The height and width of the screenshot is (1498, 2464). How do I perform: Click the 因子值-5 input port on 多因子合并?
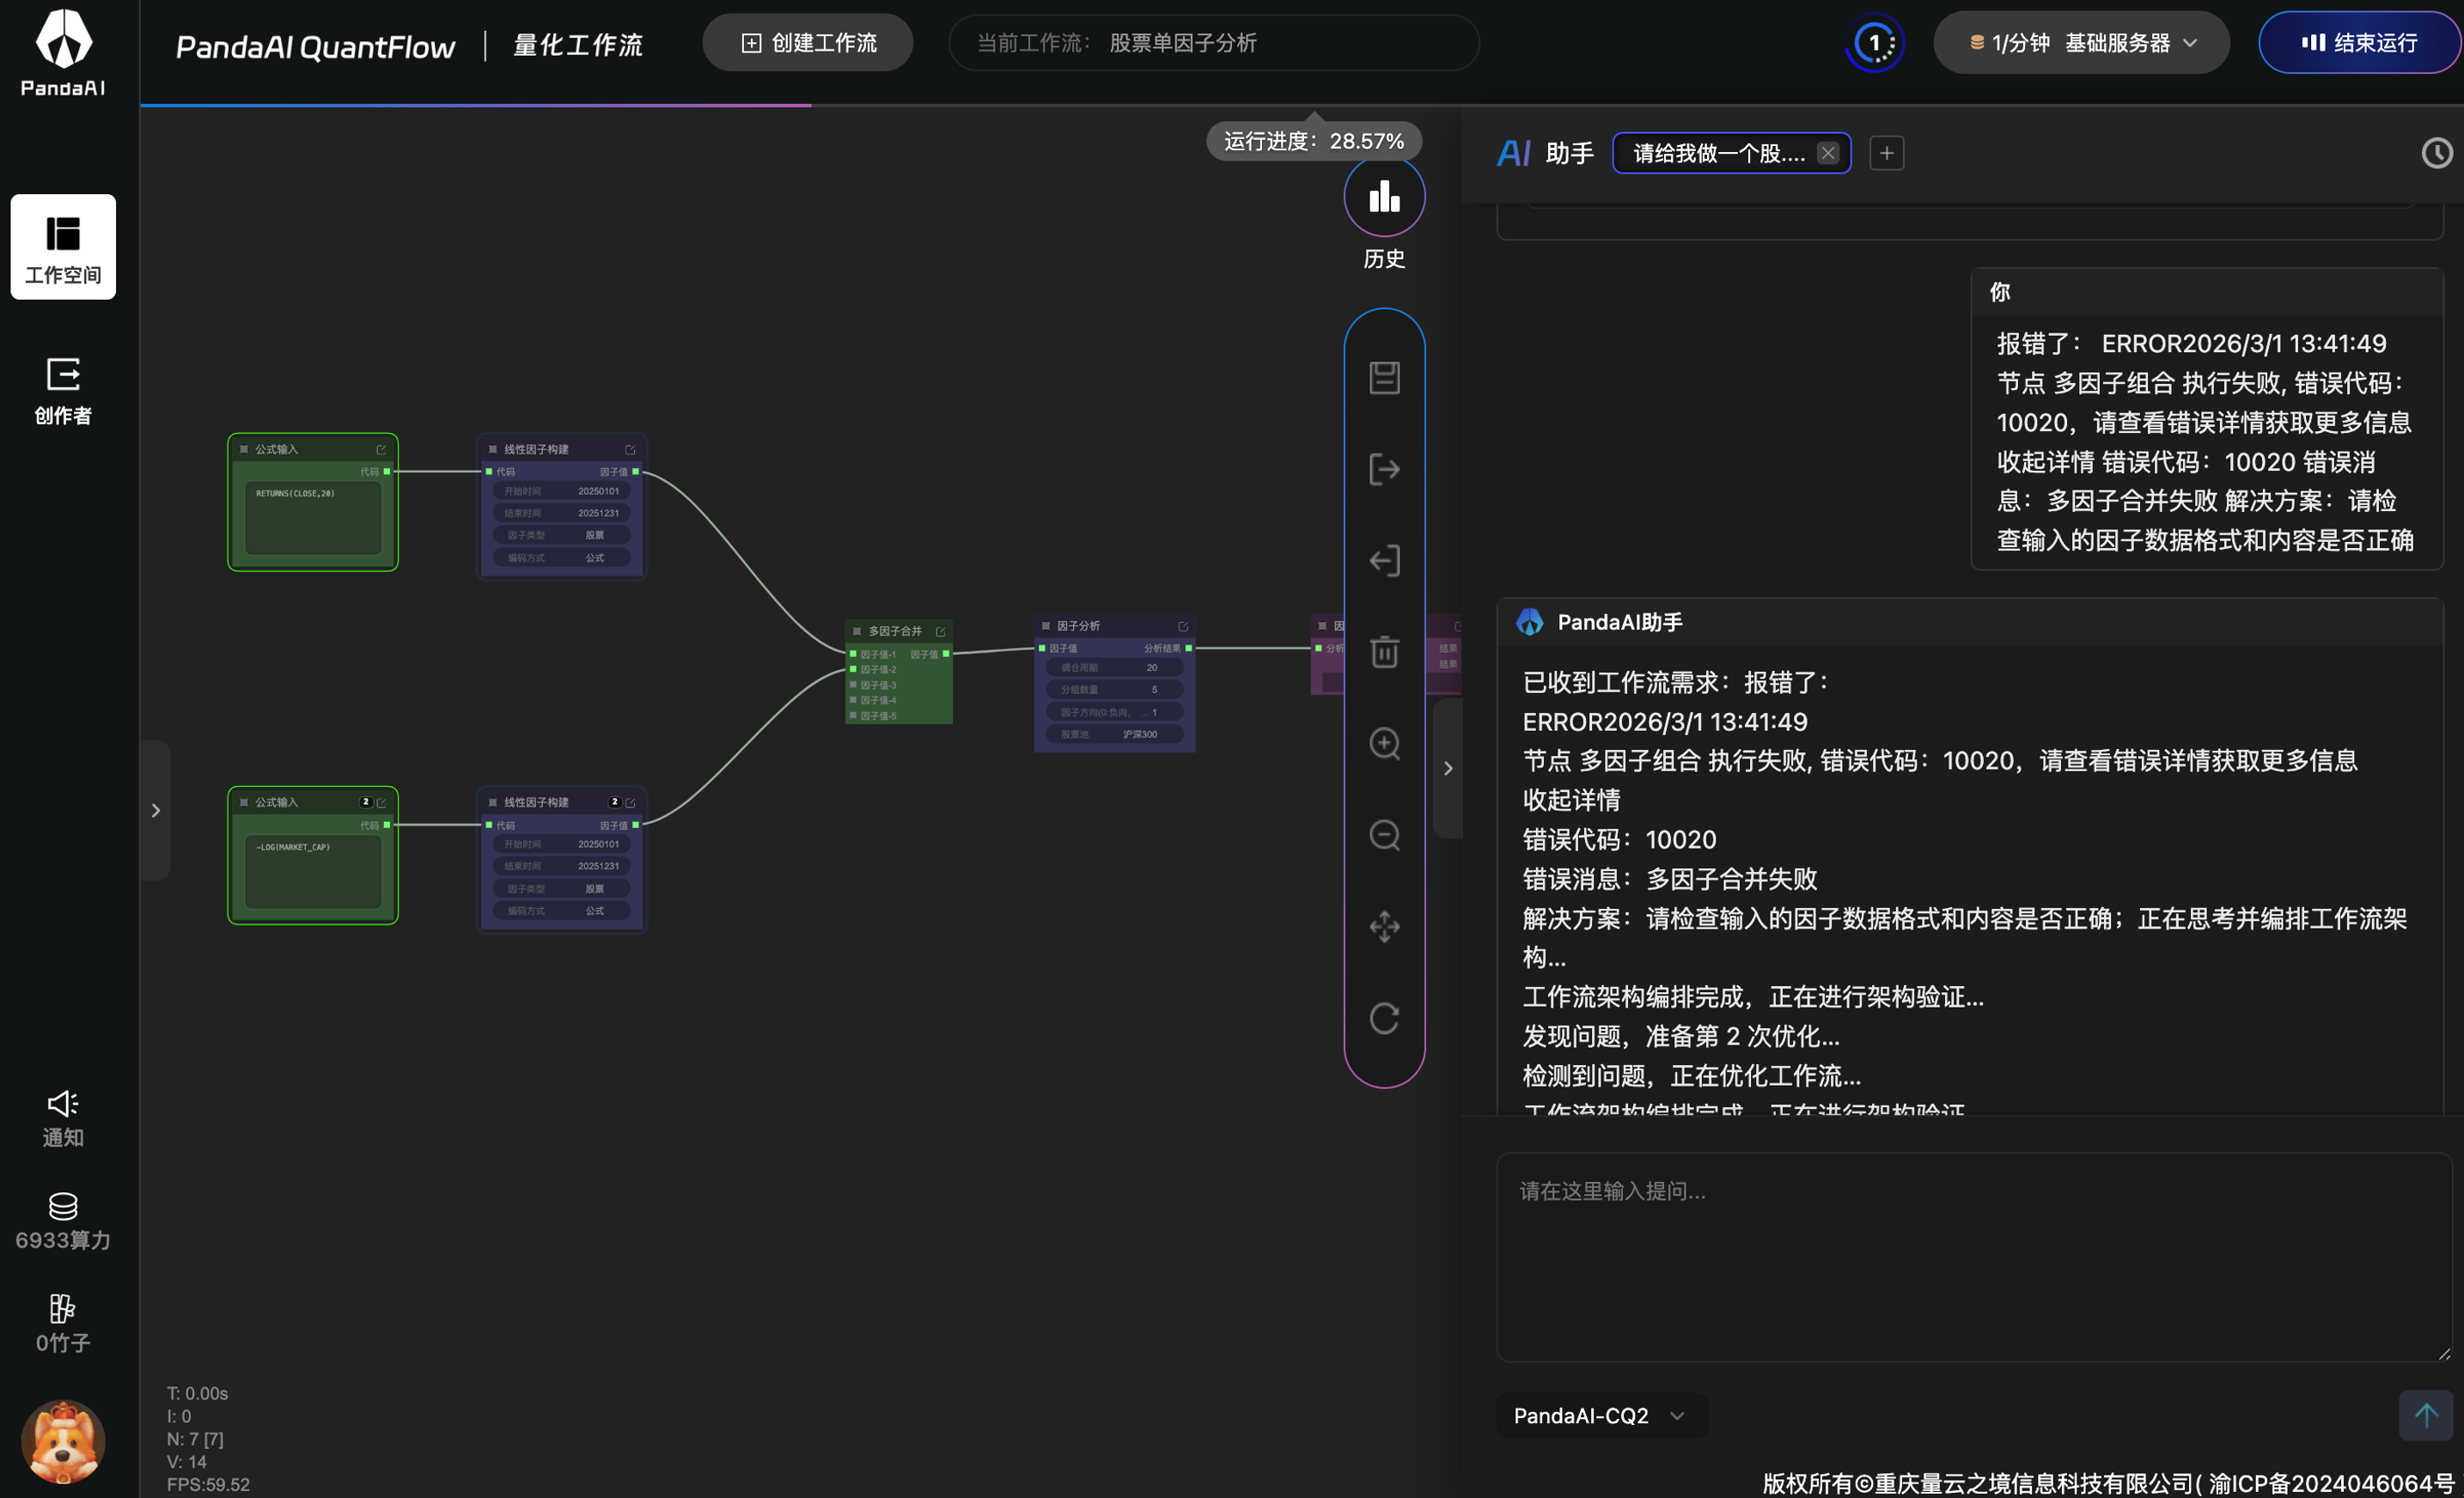[x=853, y=716]
